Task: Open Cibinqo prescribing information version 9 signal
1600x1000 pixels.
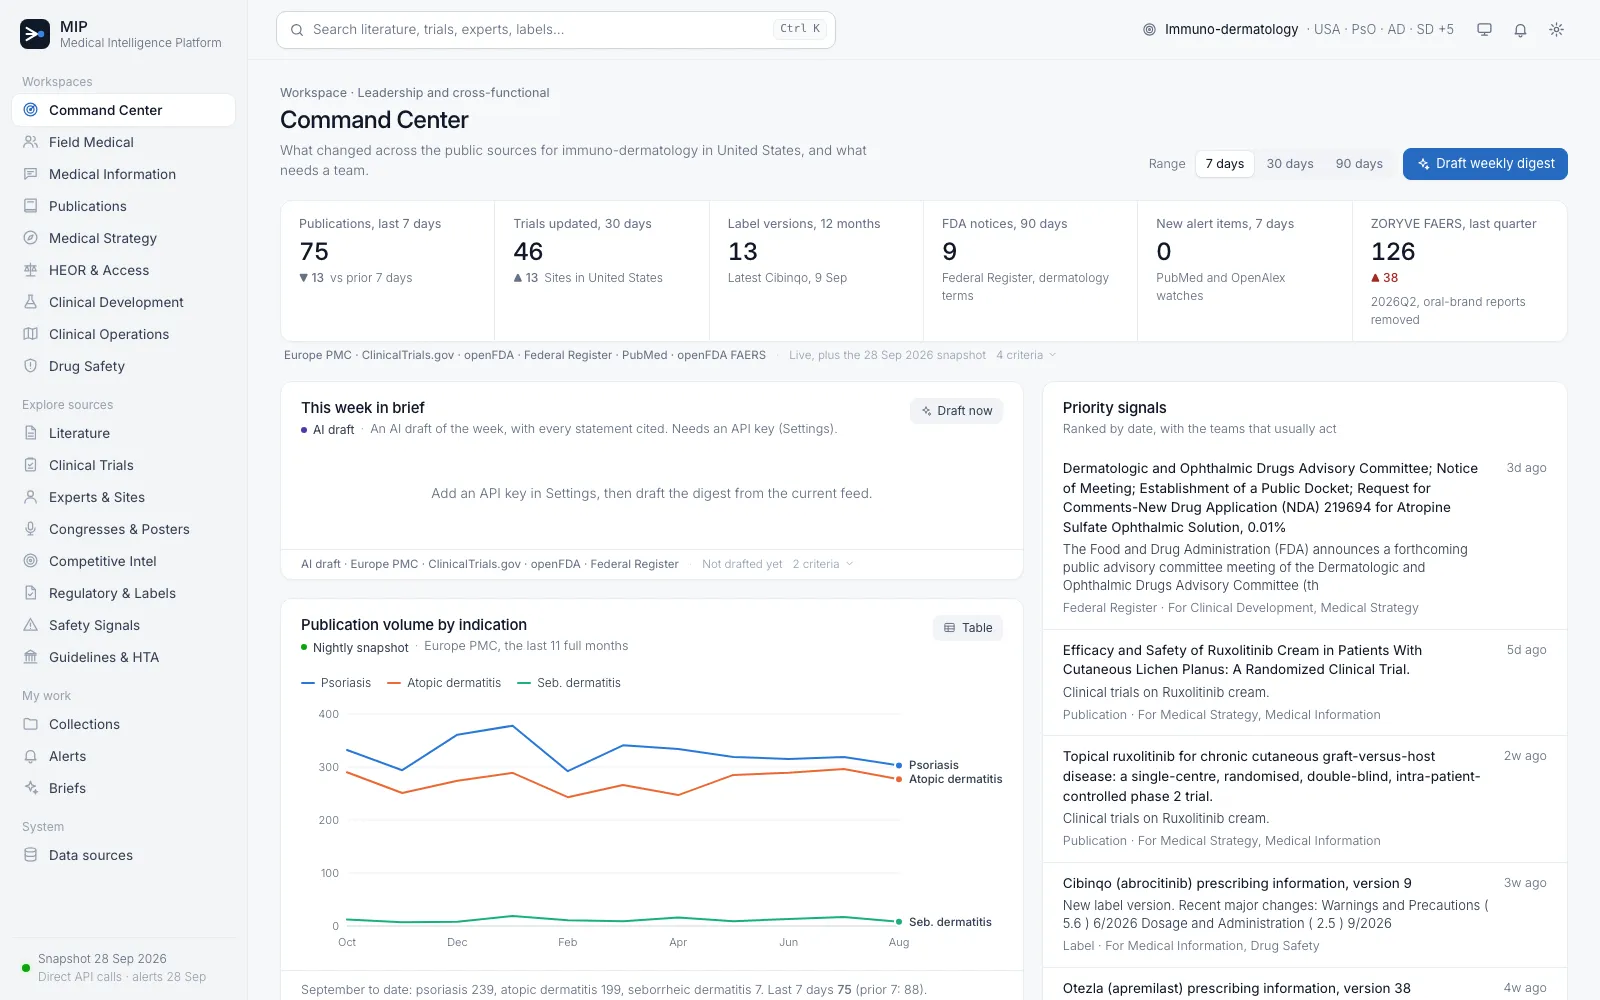Action: point(1304,914)
